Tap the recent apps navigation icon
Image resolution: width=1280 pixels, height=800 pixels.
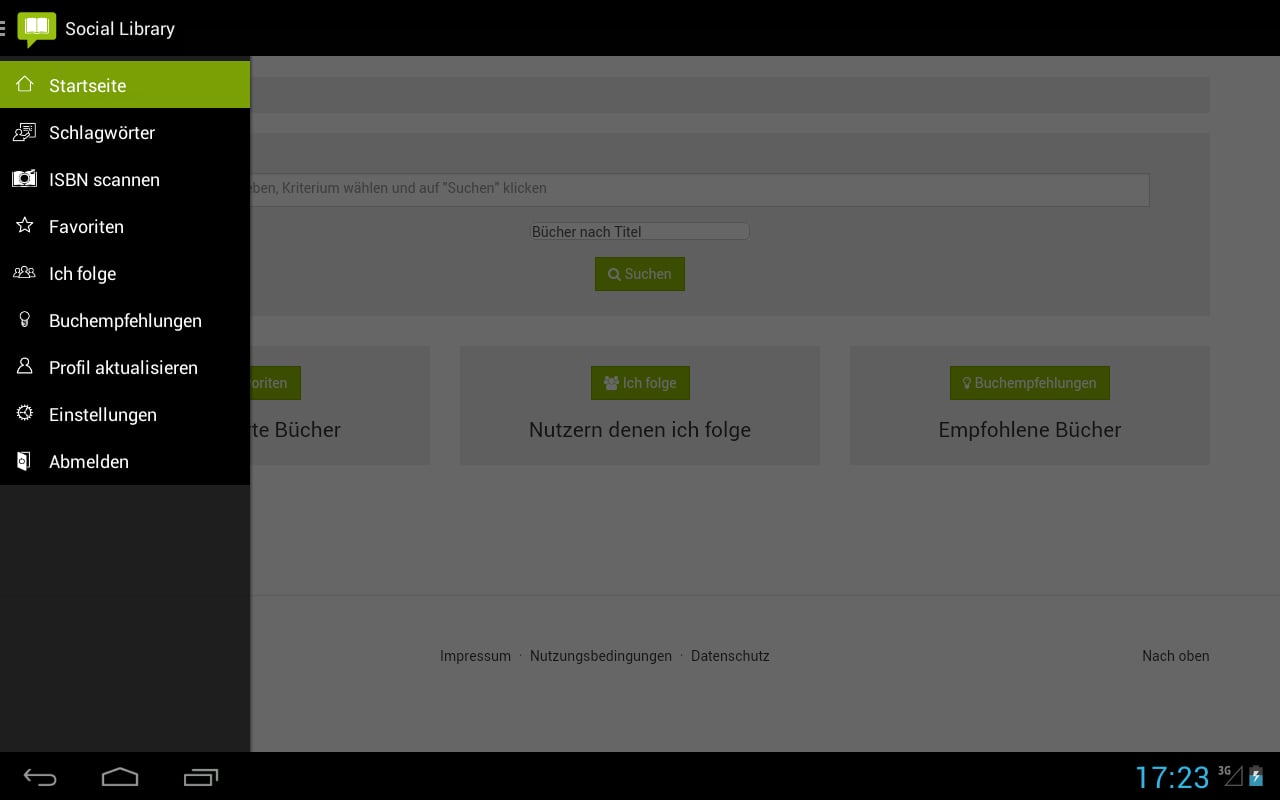pyautogui.click(x=200, y=777)
